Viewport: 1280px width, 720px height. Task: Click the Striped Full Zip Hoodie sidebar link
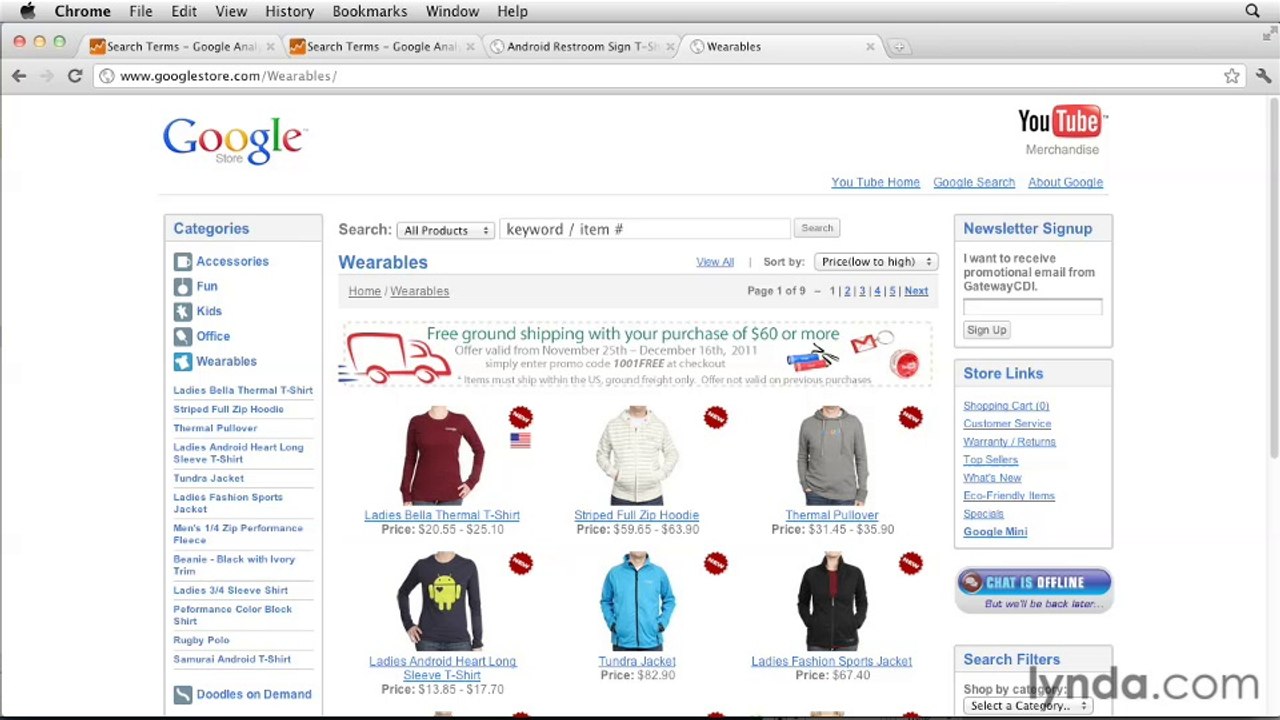(x=228, y=409)
